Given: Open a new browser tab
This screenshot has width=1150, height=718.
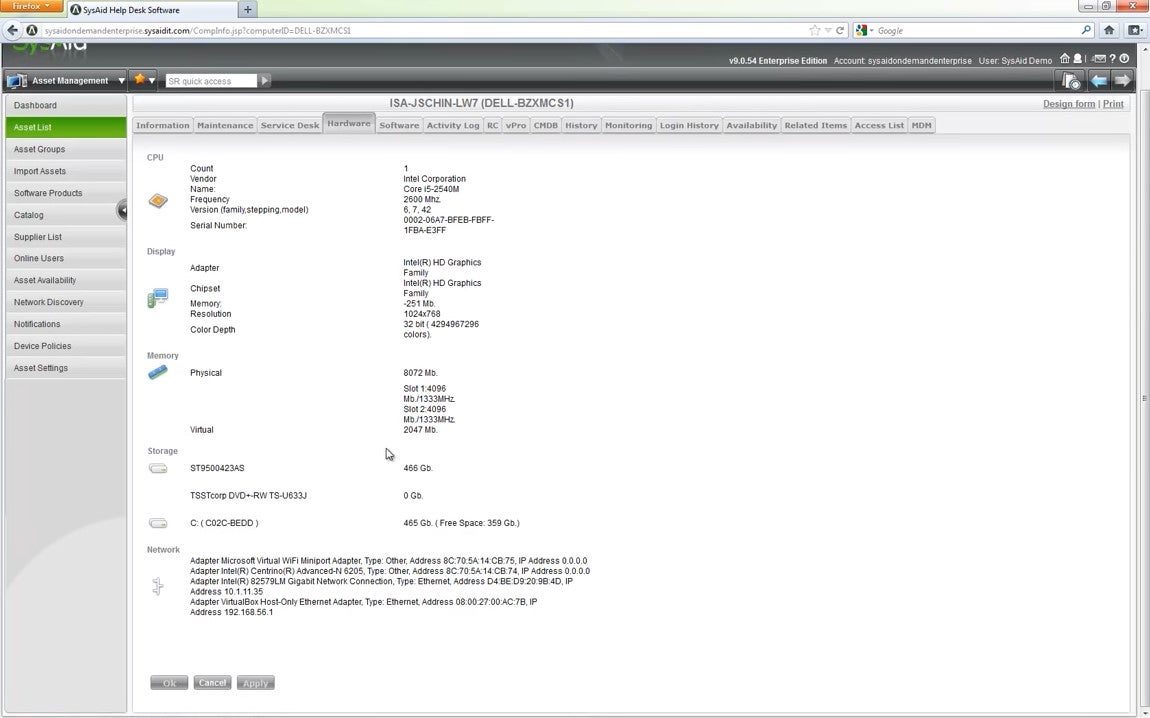Looking at the screenshot, I should pos(247,10).
